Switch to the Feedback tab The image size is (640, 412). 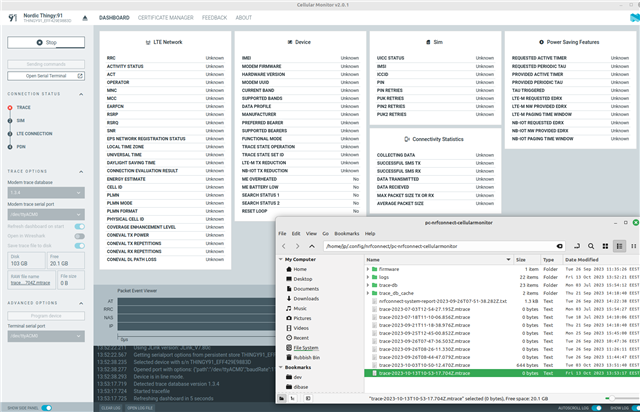(x=214, y=18)
